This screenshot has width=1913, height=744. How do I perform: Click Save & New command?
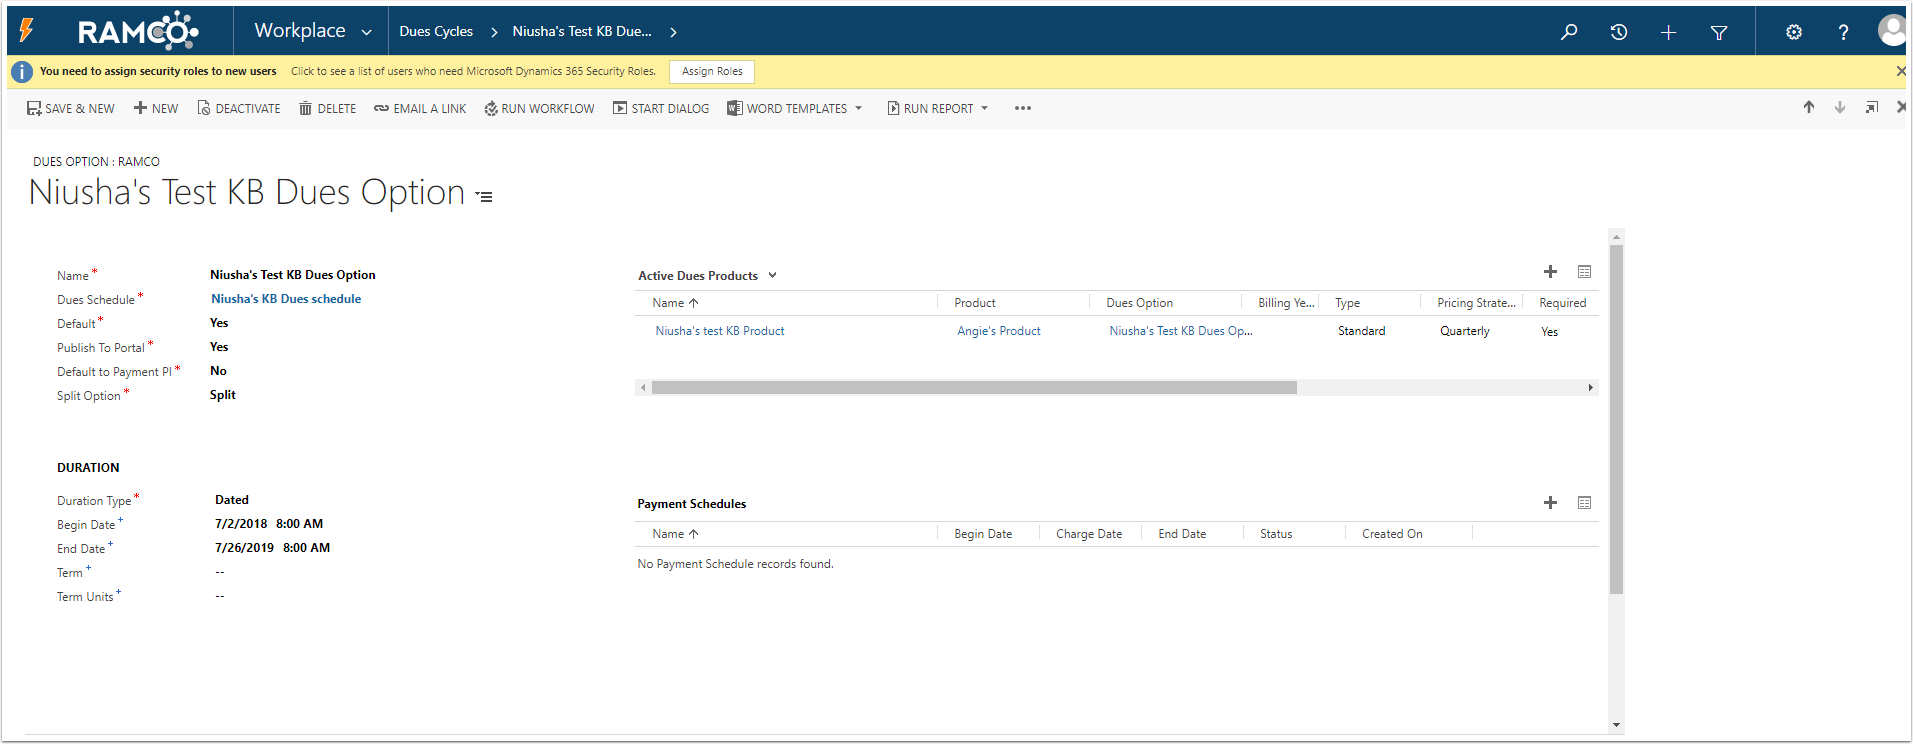pos(70,108)
